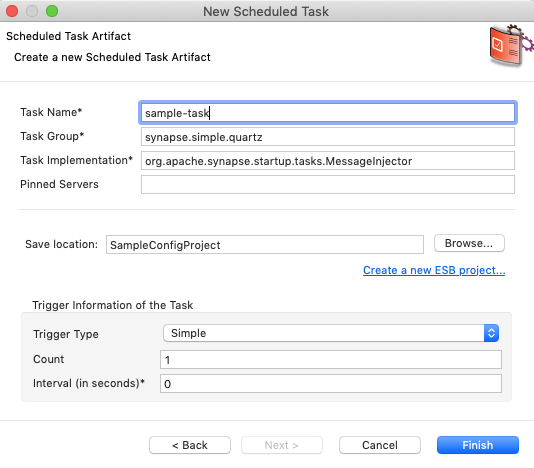
Task: Click the New Scheduled Task title bar
Action: 266,11
